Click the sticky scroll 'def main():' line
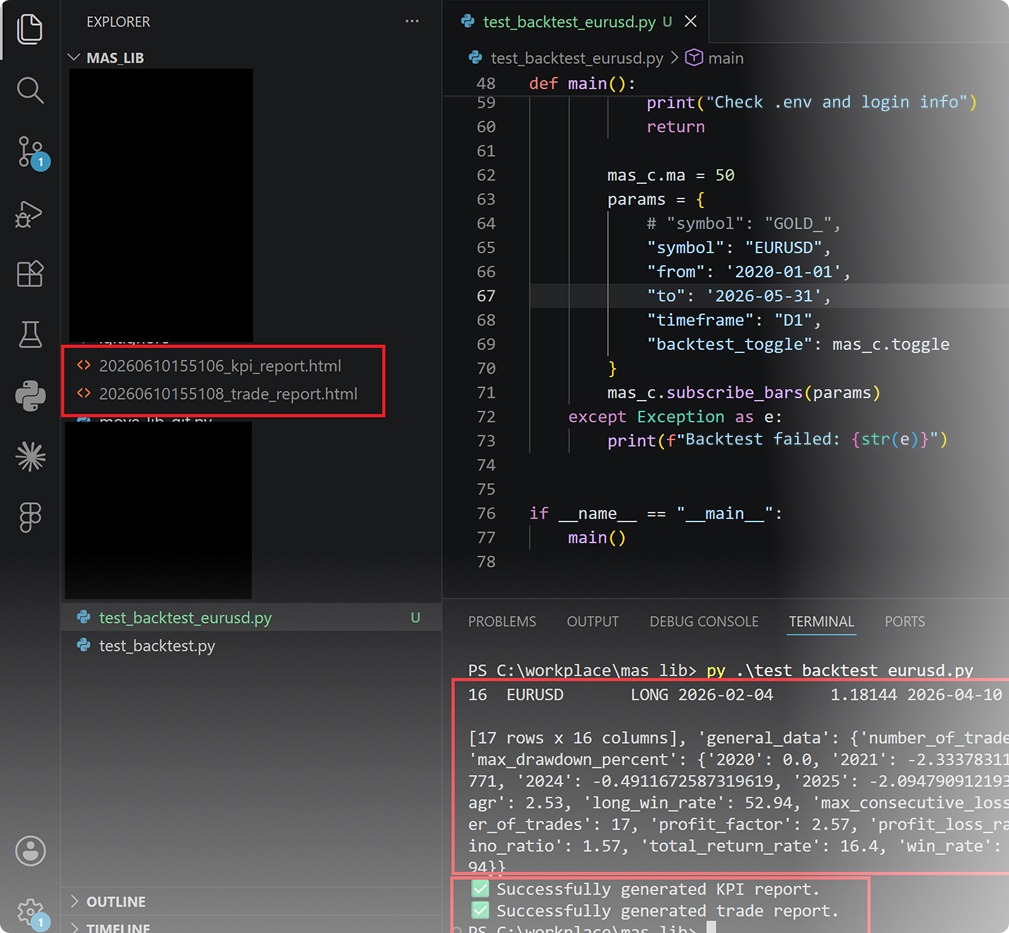Image resolution: width=1009 pixels, height=933 pixels. click(x=582, y=83)
